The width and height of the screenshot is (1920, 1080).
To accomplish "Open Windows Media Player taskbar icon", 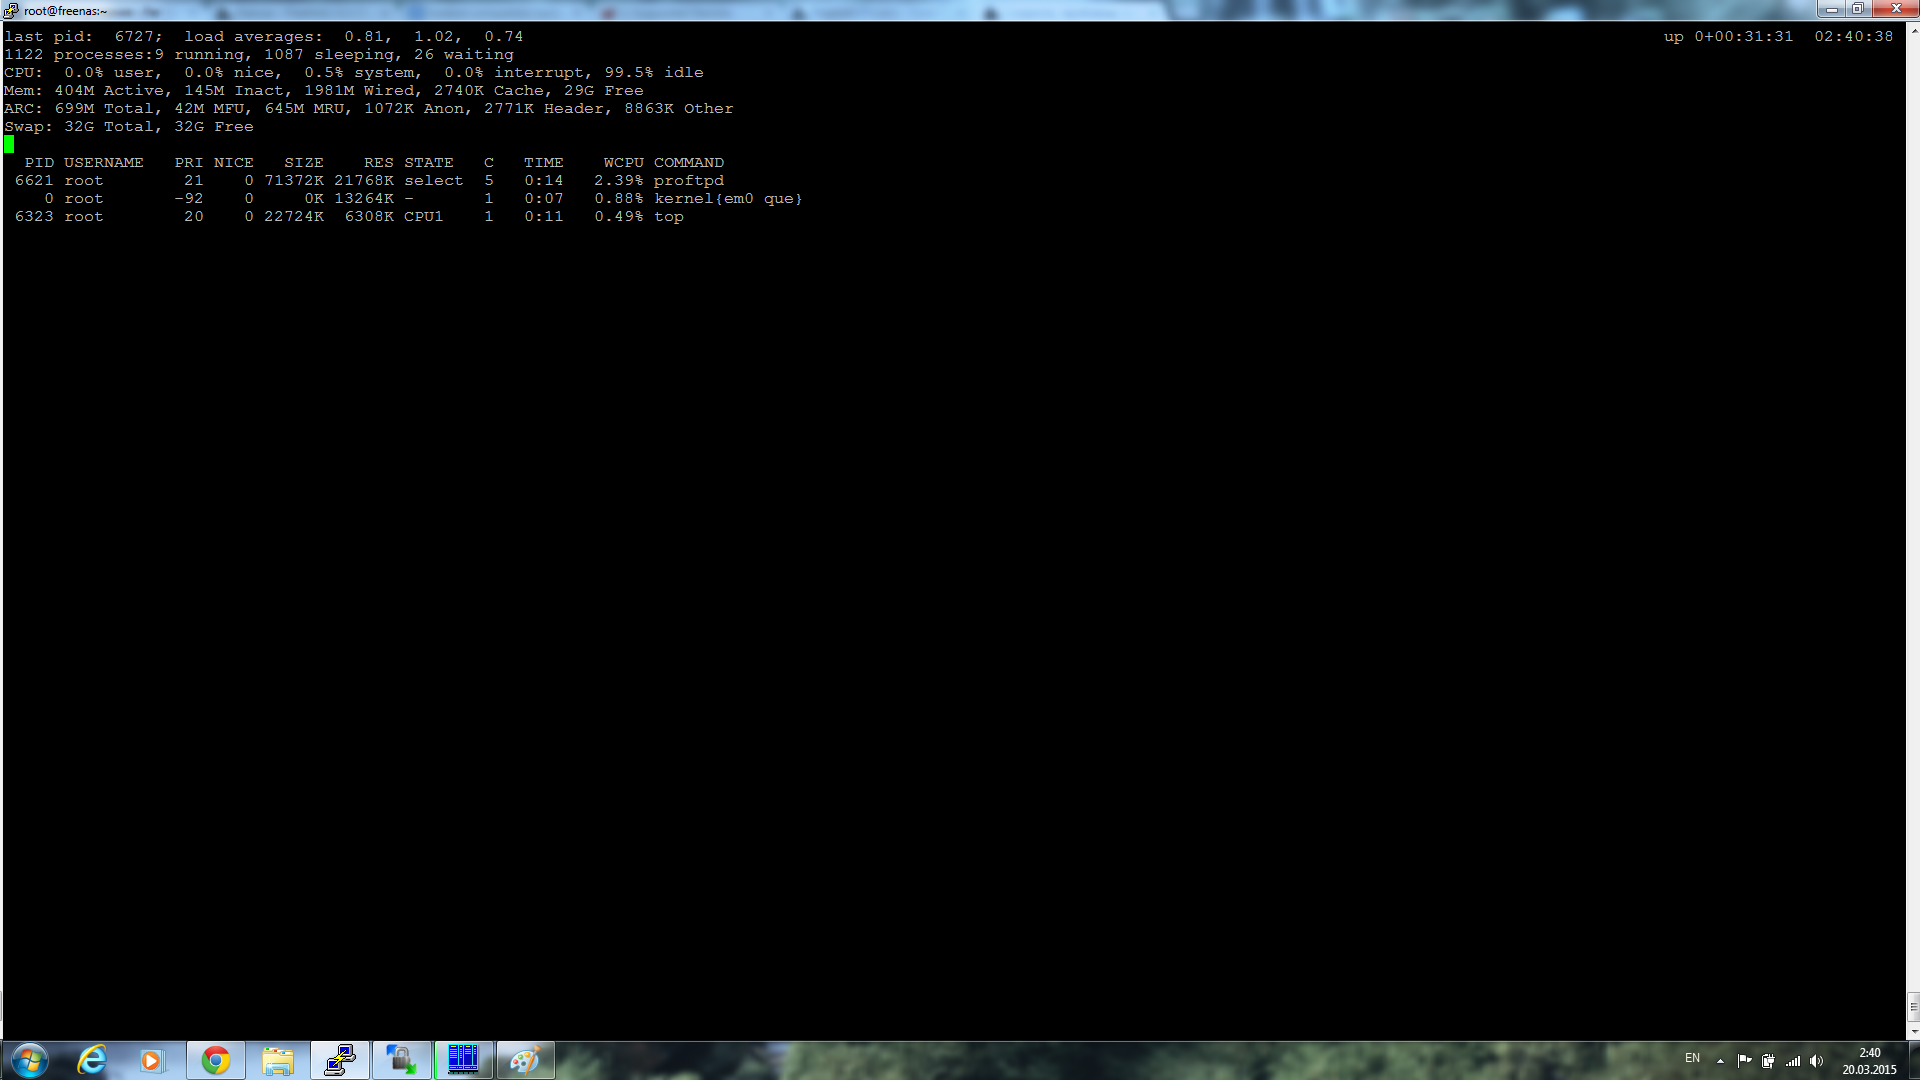I will [x=151, y=1060].
